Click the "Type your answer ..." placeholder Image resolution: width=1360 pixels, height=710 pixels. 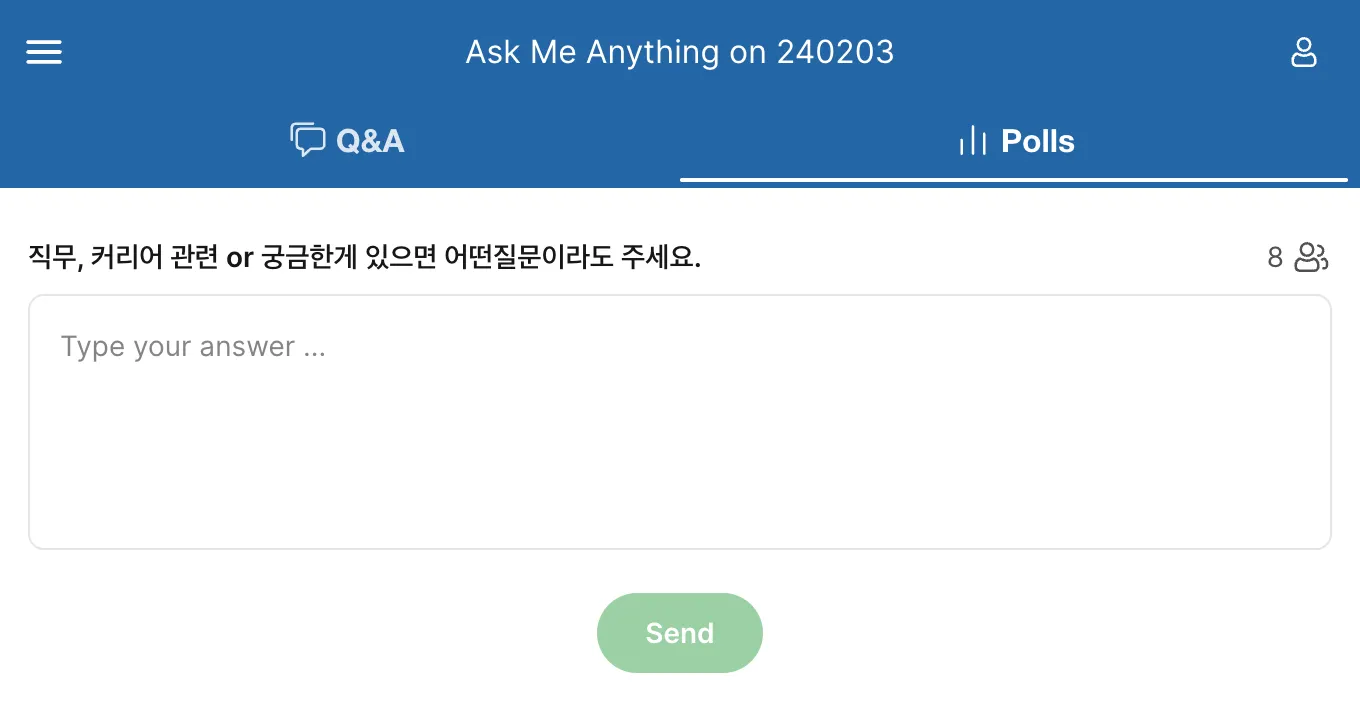coord(193,347)
